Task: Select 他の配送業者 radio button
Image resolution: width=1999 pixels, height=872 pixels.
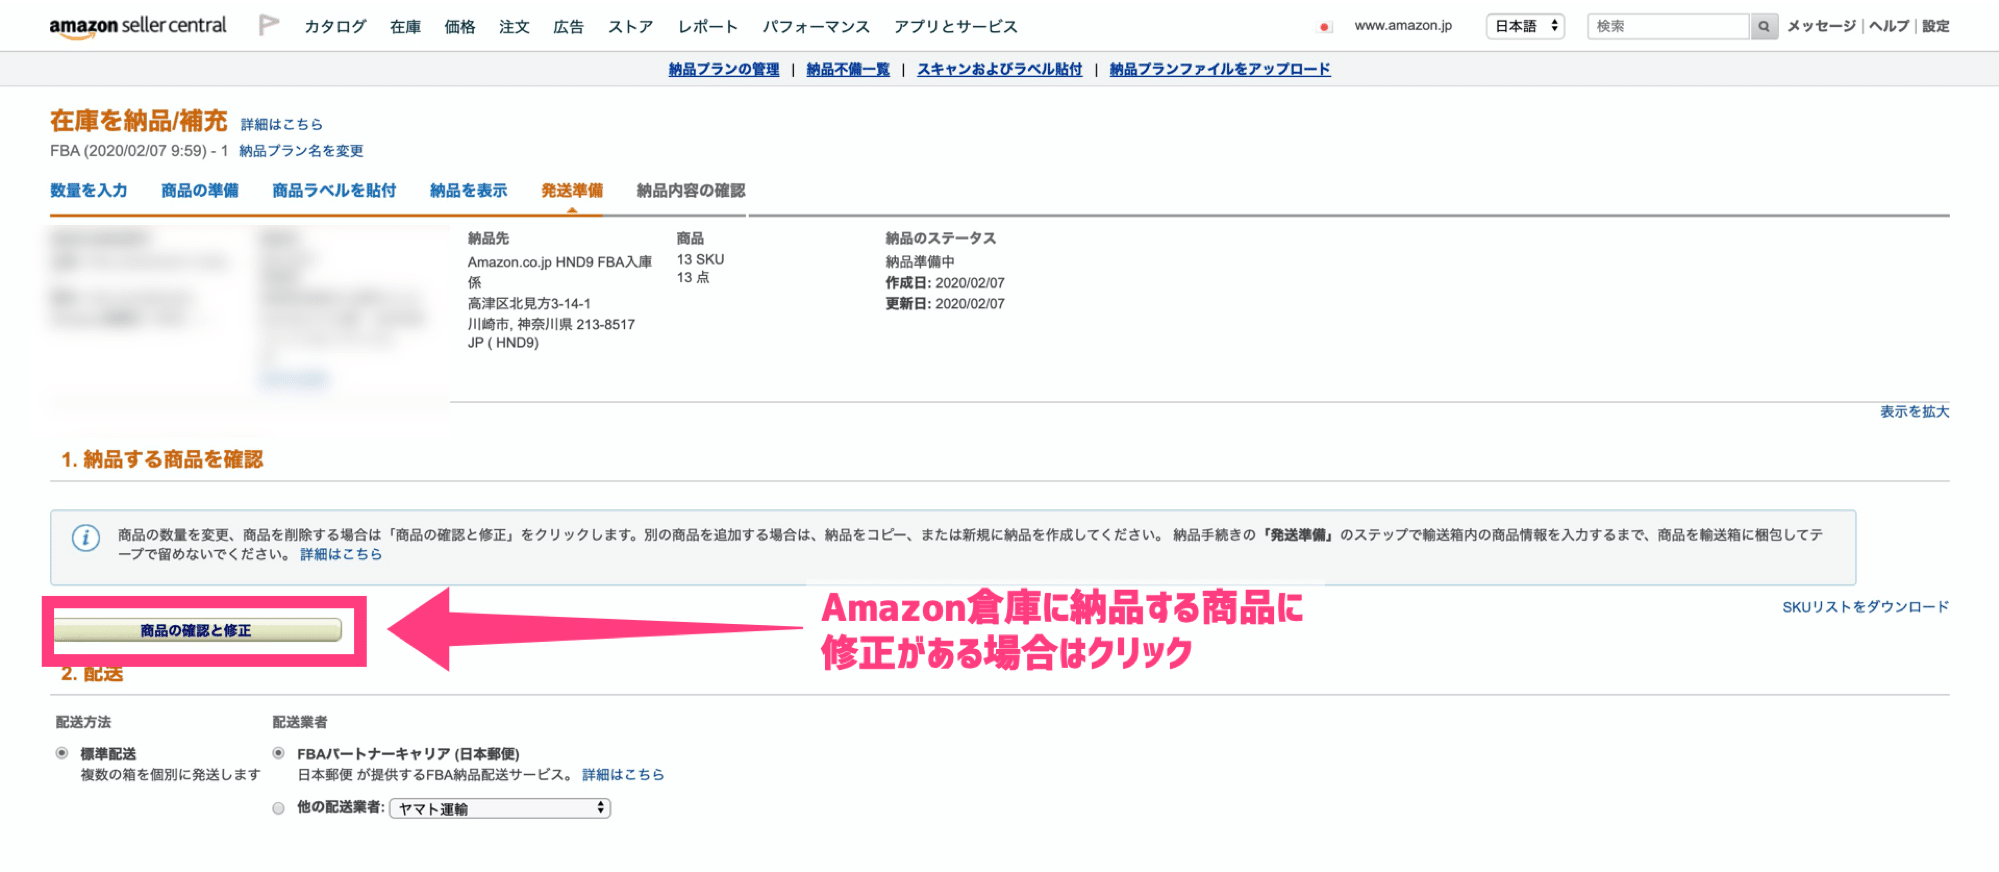Action: pyautogui.click(x=278, y=808)
